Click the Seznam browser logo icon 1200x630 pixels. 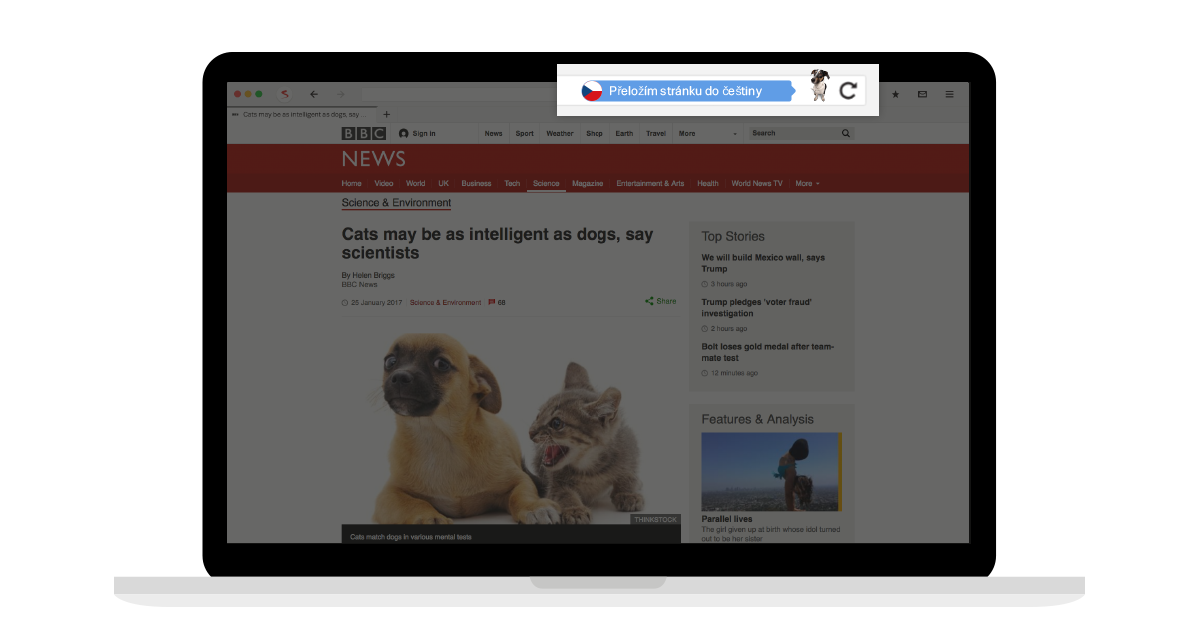285,94
